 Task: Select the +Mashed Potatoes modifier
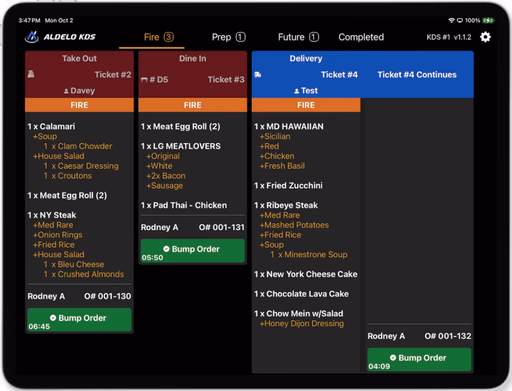click(x=294, y=225)
